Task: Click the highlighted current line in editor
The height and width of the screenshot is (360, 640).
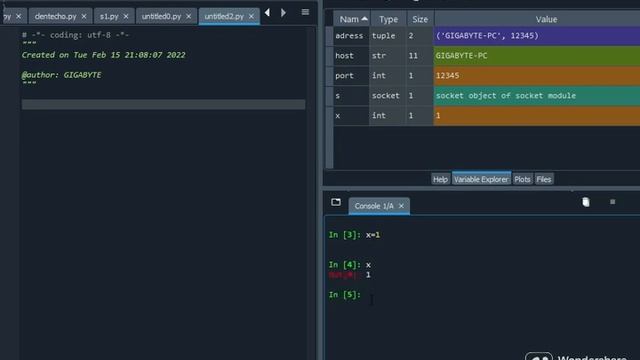Action: point(163,104)
